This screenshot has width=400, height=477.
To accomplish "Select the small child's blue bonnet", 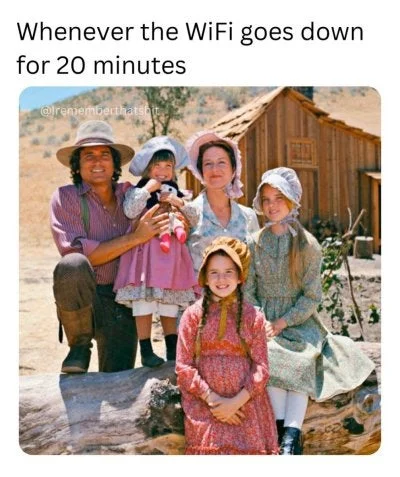I will pyautogui.click(x=158, y=154).
